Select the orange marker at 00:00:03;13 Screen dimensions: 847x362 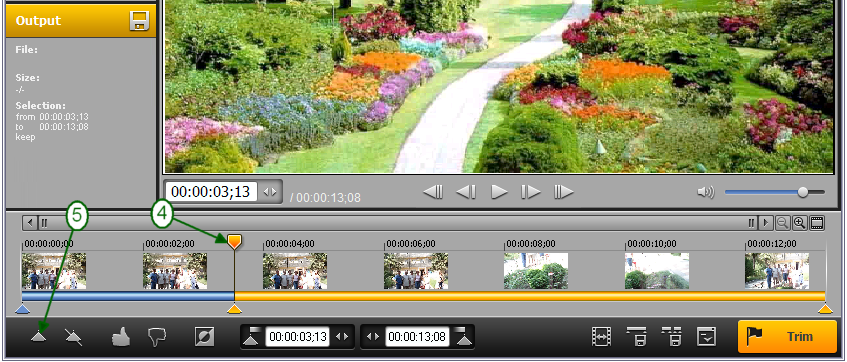point(234,309)
